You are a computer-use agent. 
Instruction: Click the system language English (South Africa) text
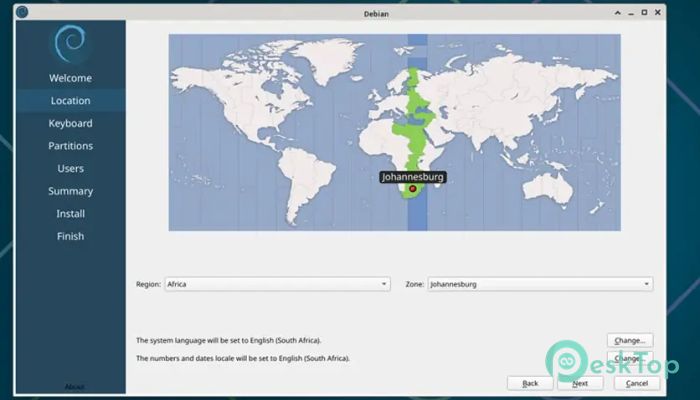[229, 340]
